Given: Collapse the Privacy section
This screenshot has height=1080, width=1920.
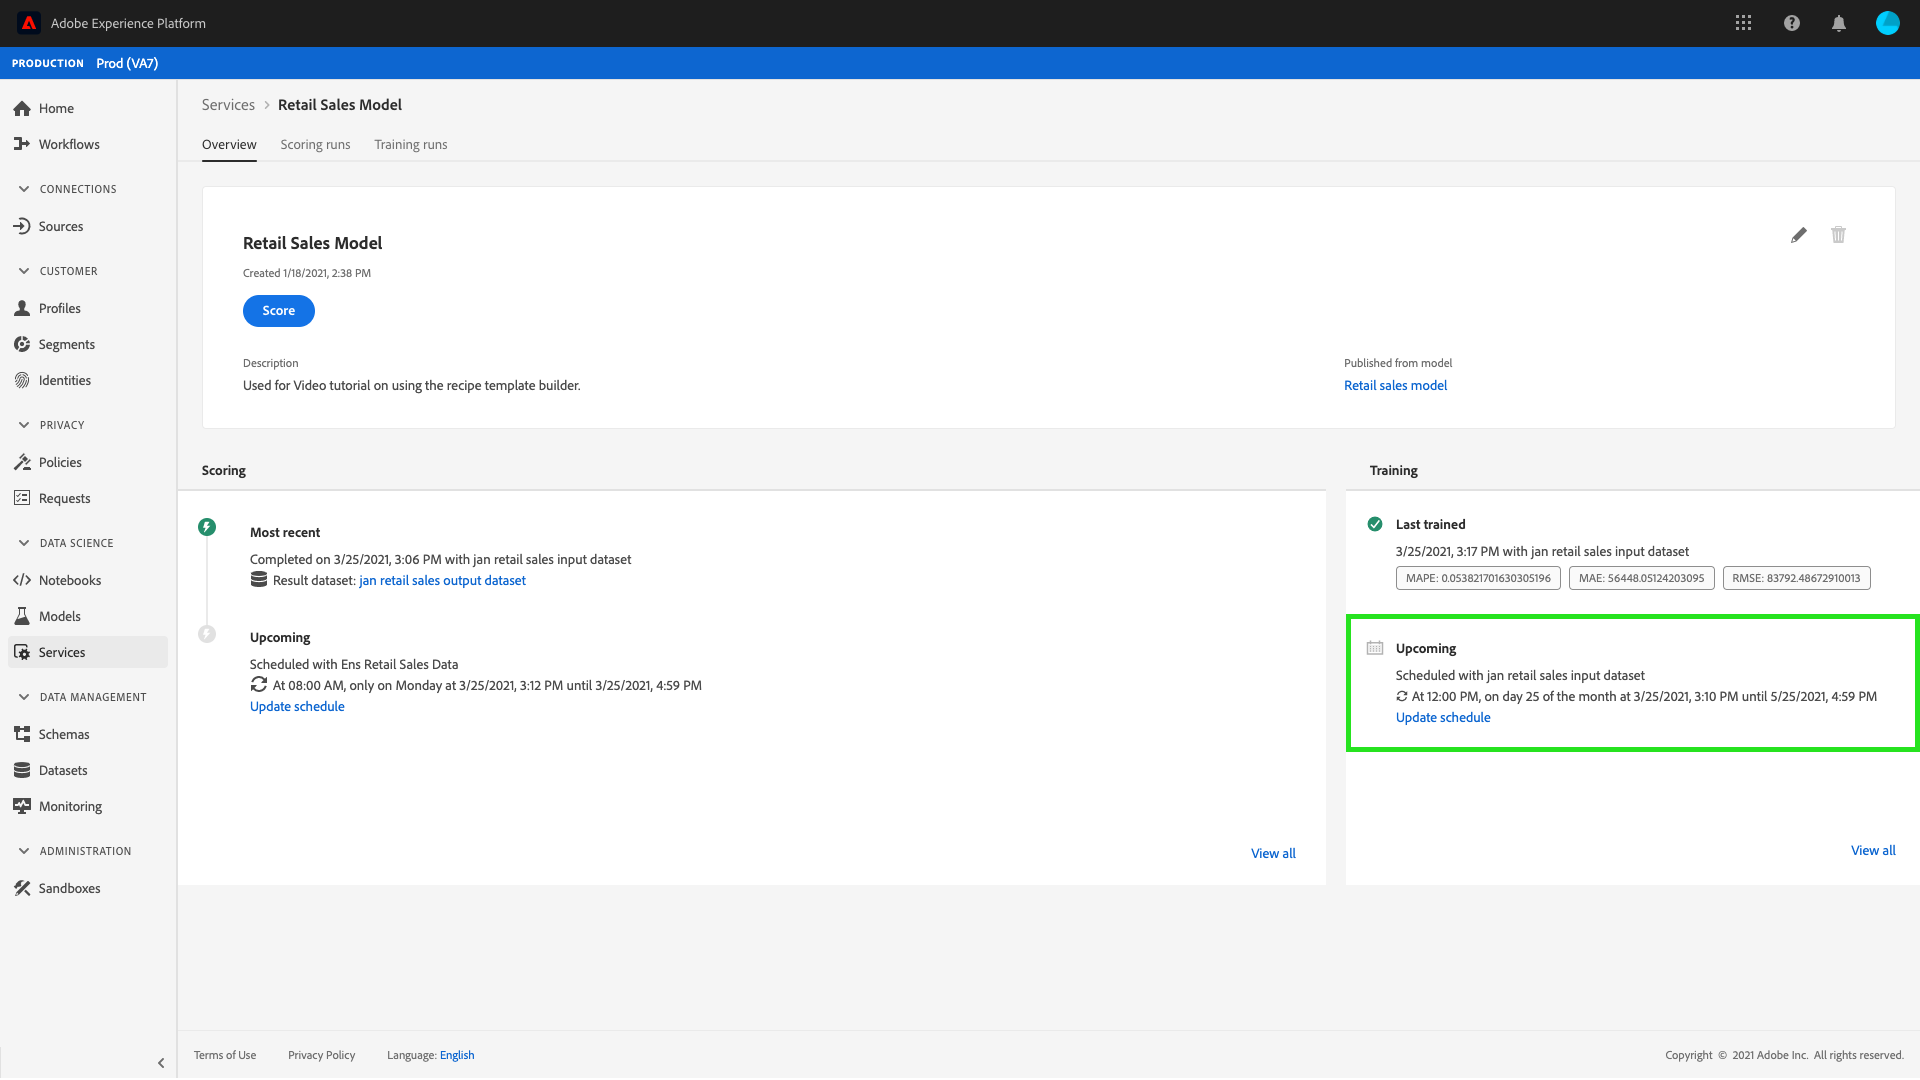Looking at the screenshot, I should coord(24,425).
